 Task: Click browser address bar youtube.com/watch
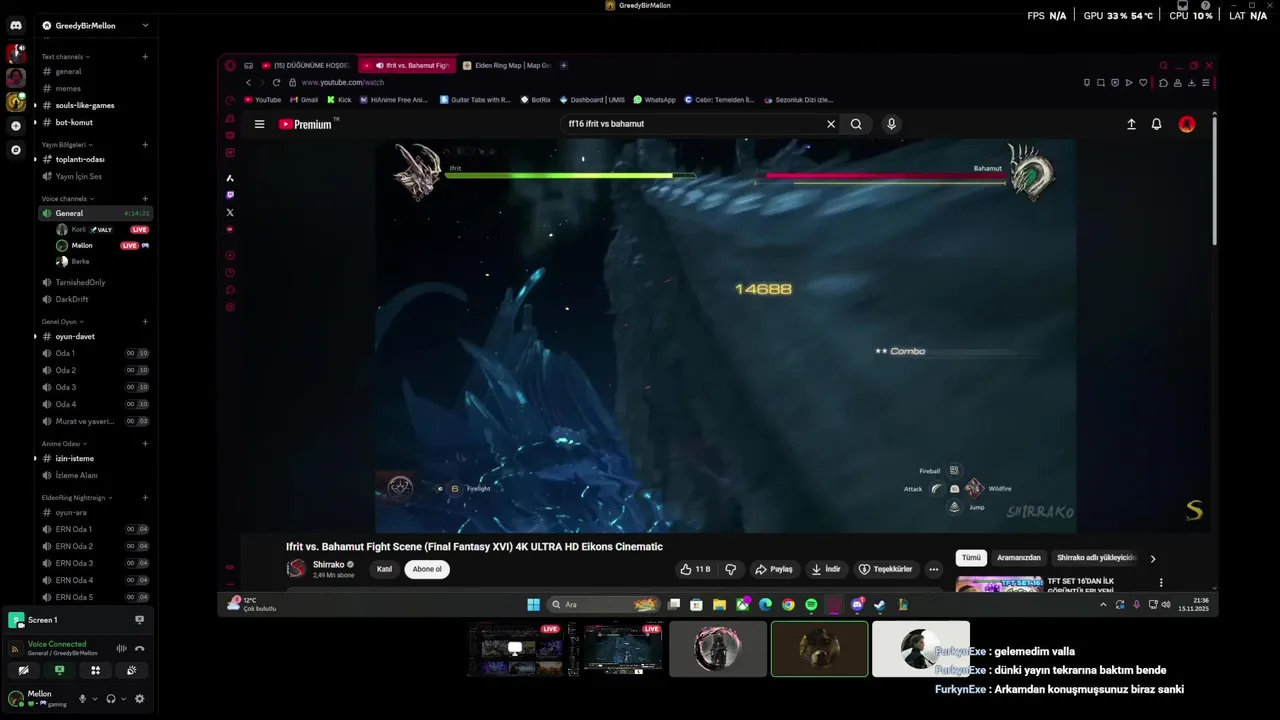(x=343, y=82)
